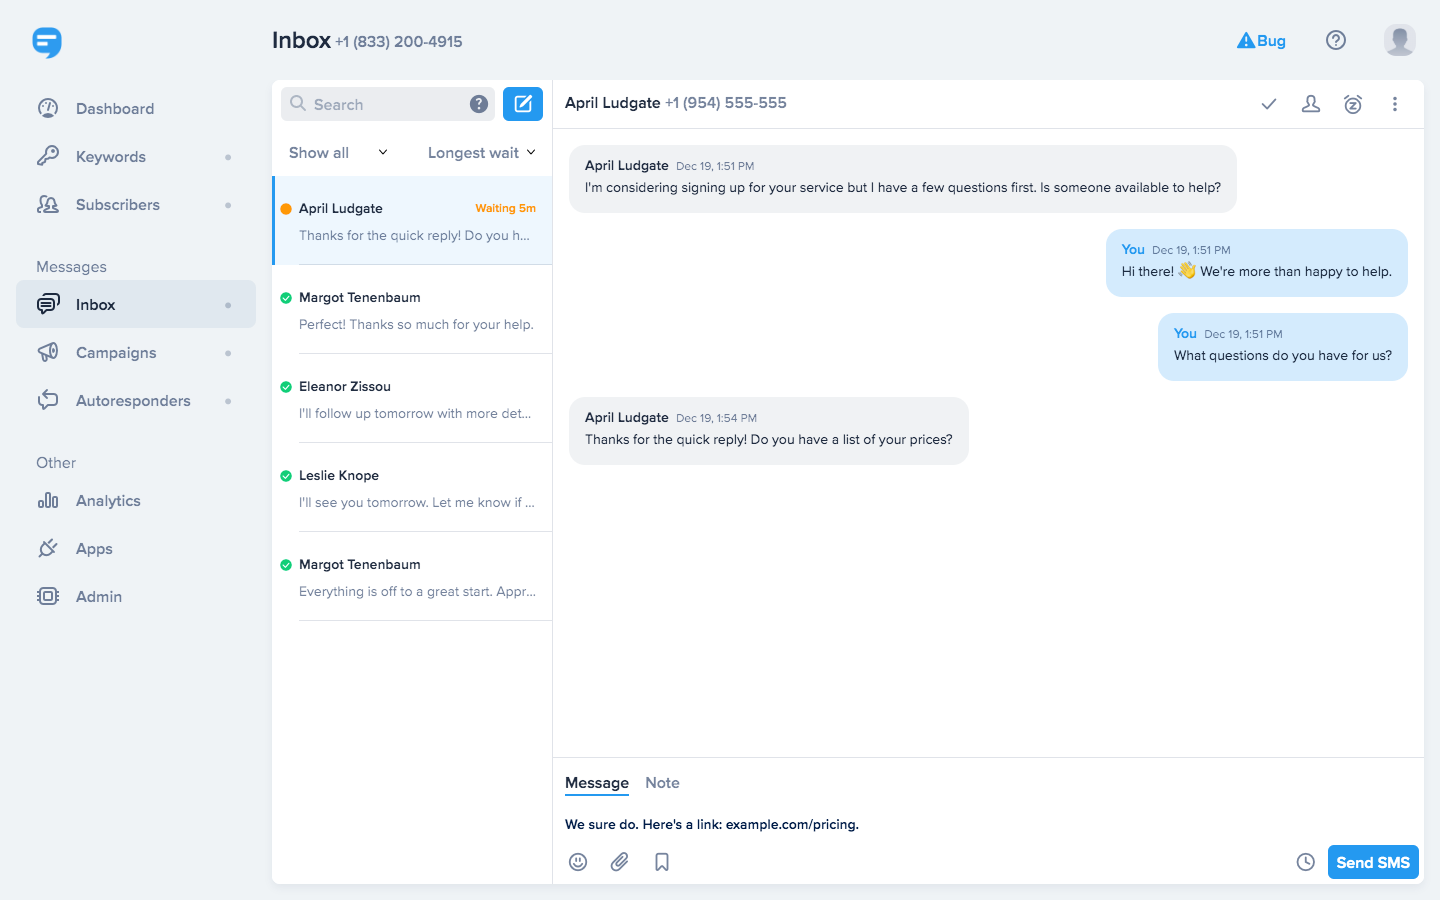Snooze the conversation with alarm icon
This screenshot has height=900, width=1440.
pyautogui.click(x=1352, y=104)
